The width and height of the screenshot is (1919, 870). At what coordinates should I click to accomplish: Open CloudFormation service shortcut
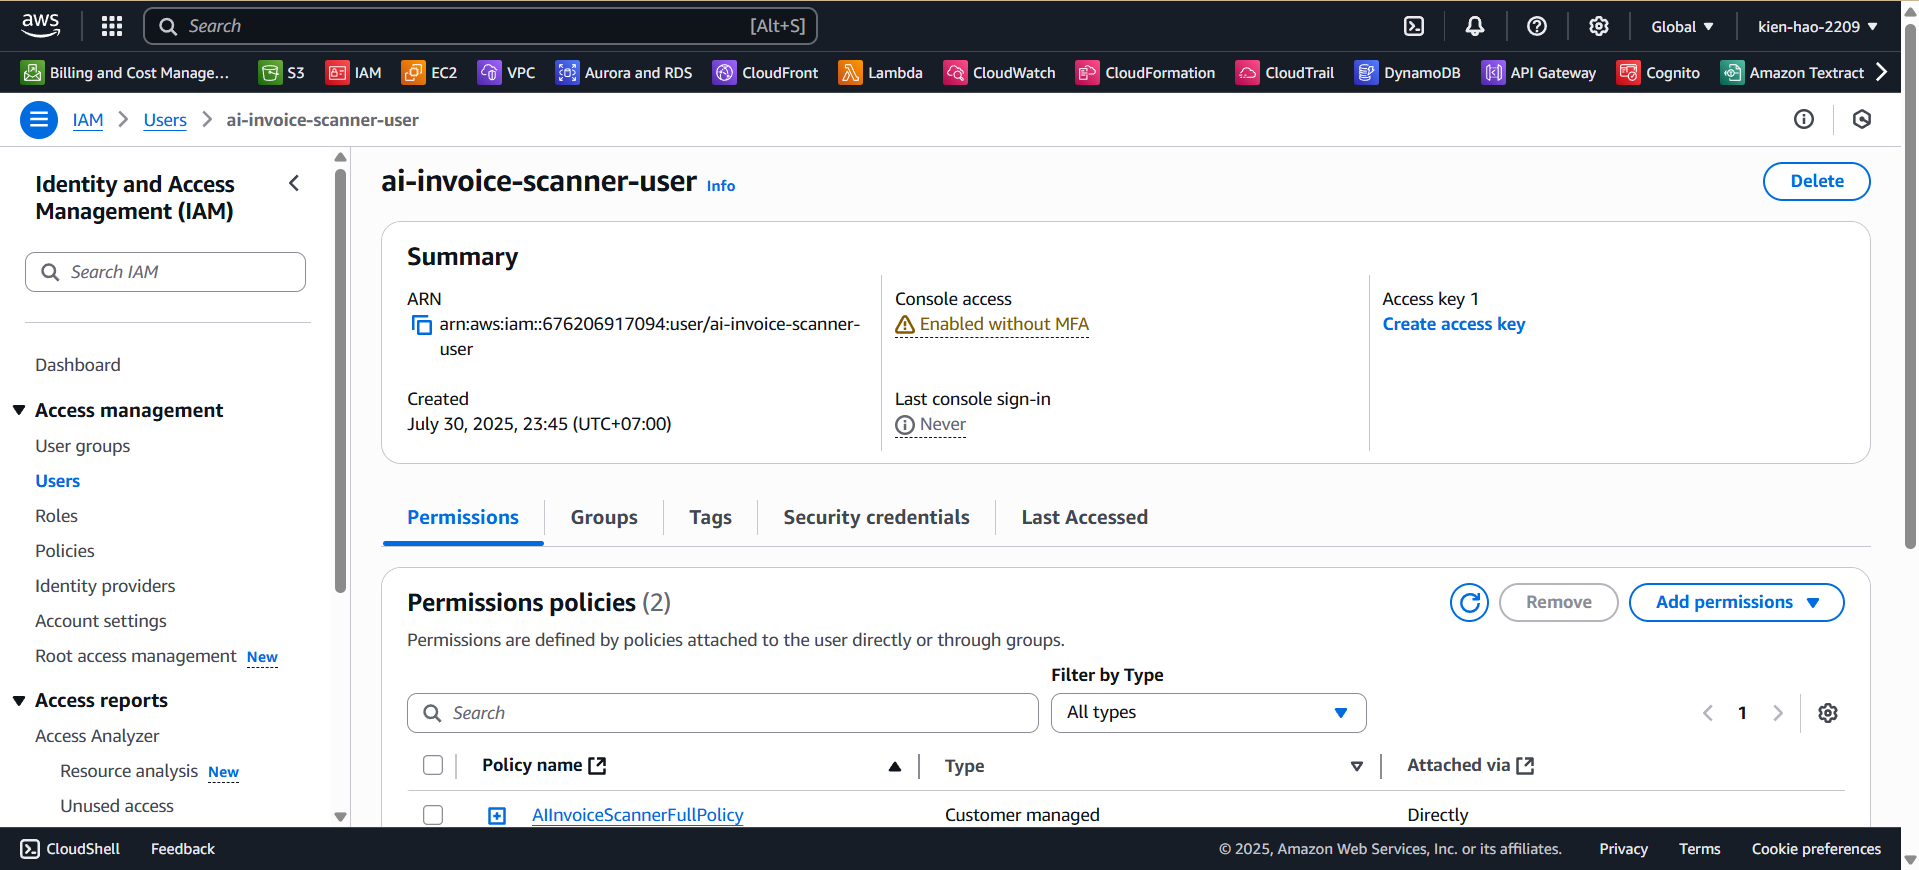[x=1146, y=73]
